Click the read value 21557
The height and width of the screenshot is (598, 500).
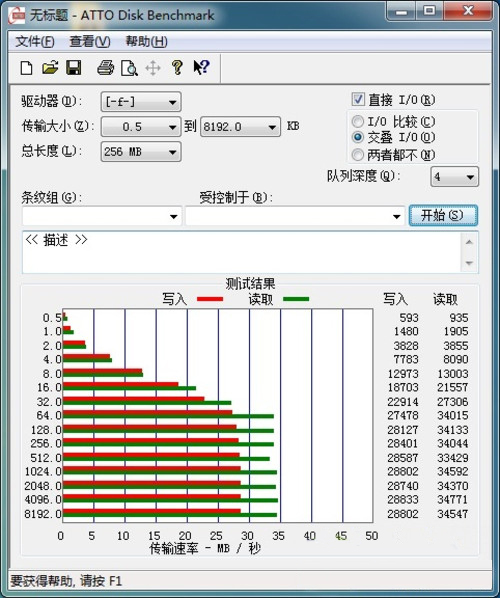(x=452, y=387)
